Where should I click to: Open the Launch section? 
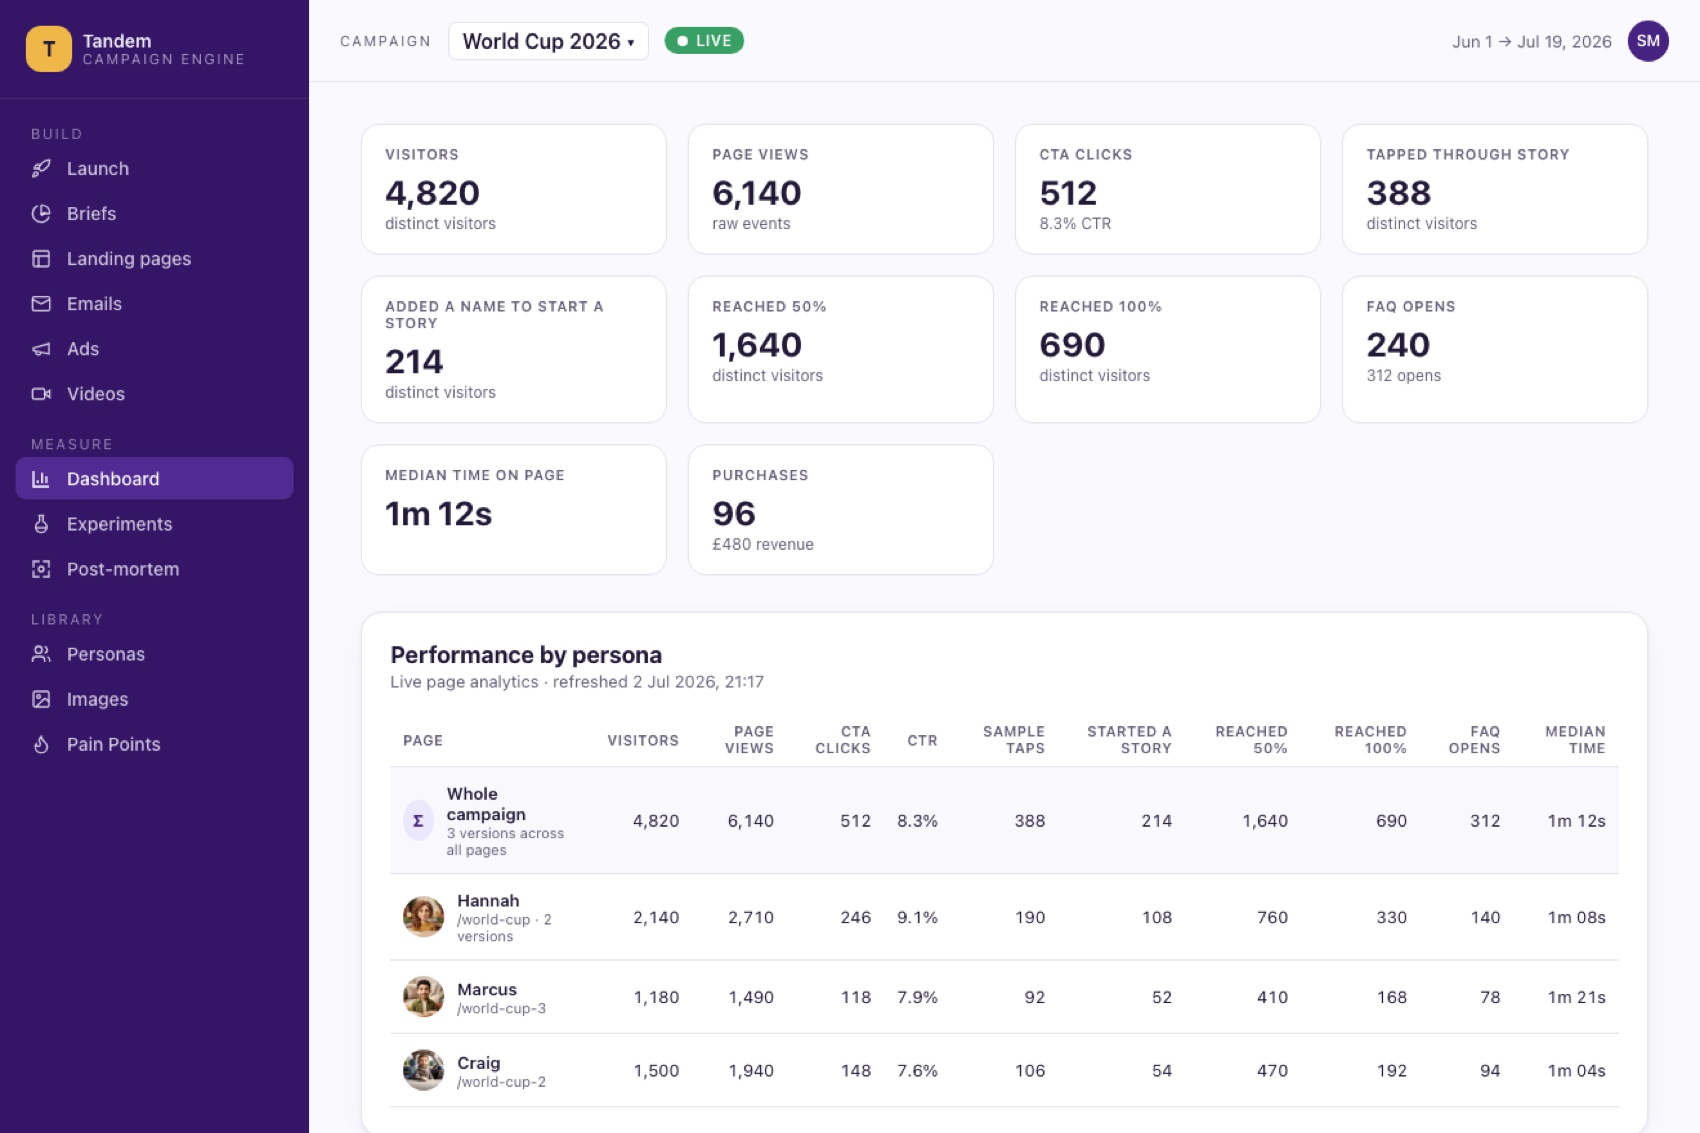pyautogui.click(x=155, y=169)
